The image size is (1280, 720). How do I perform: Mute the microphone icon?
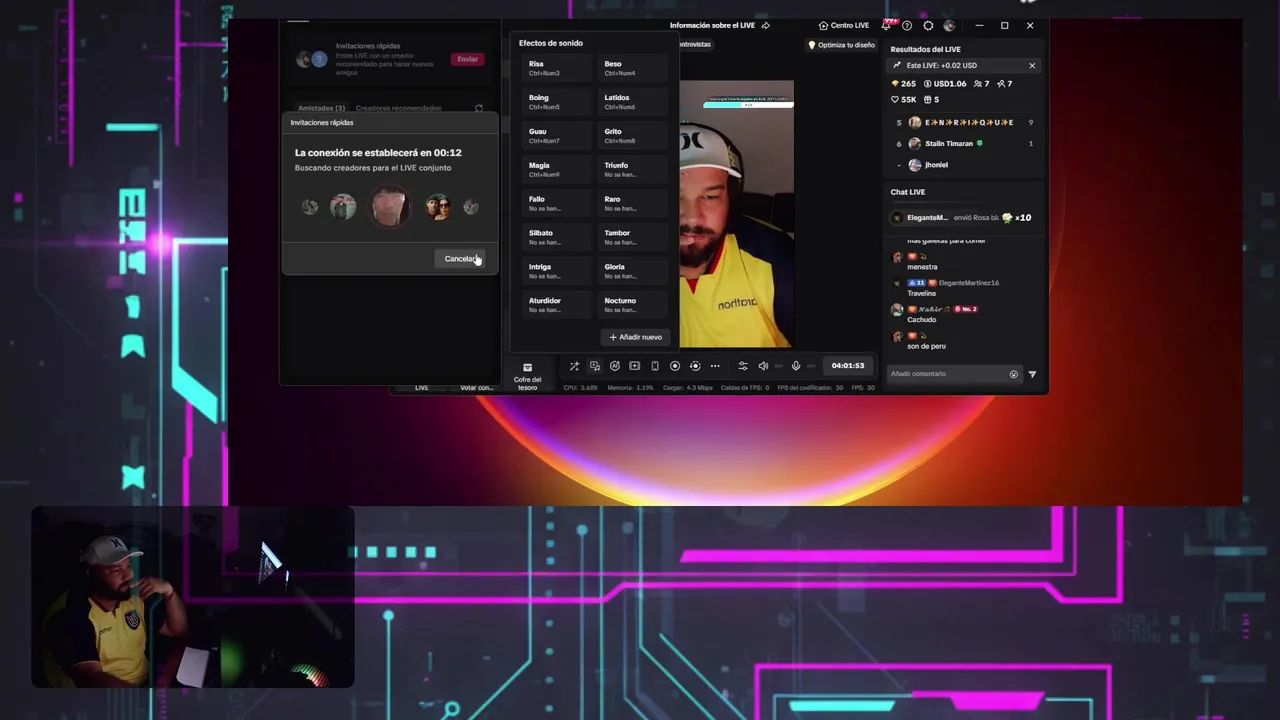pos(796,366)
